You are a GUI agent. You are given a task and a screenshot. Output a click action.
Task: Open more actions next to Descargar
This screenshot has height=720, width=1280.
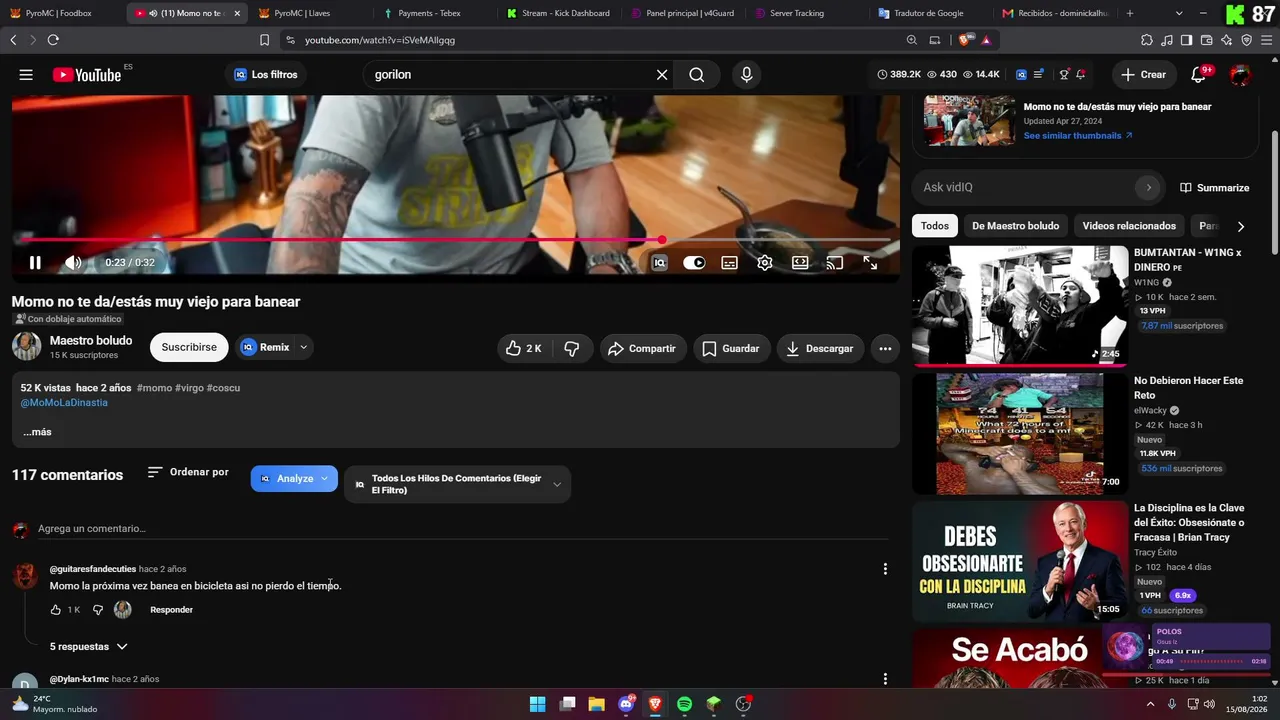[x=885, y=348]
